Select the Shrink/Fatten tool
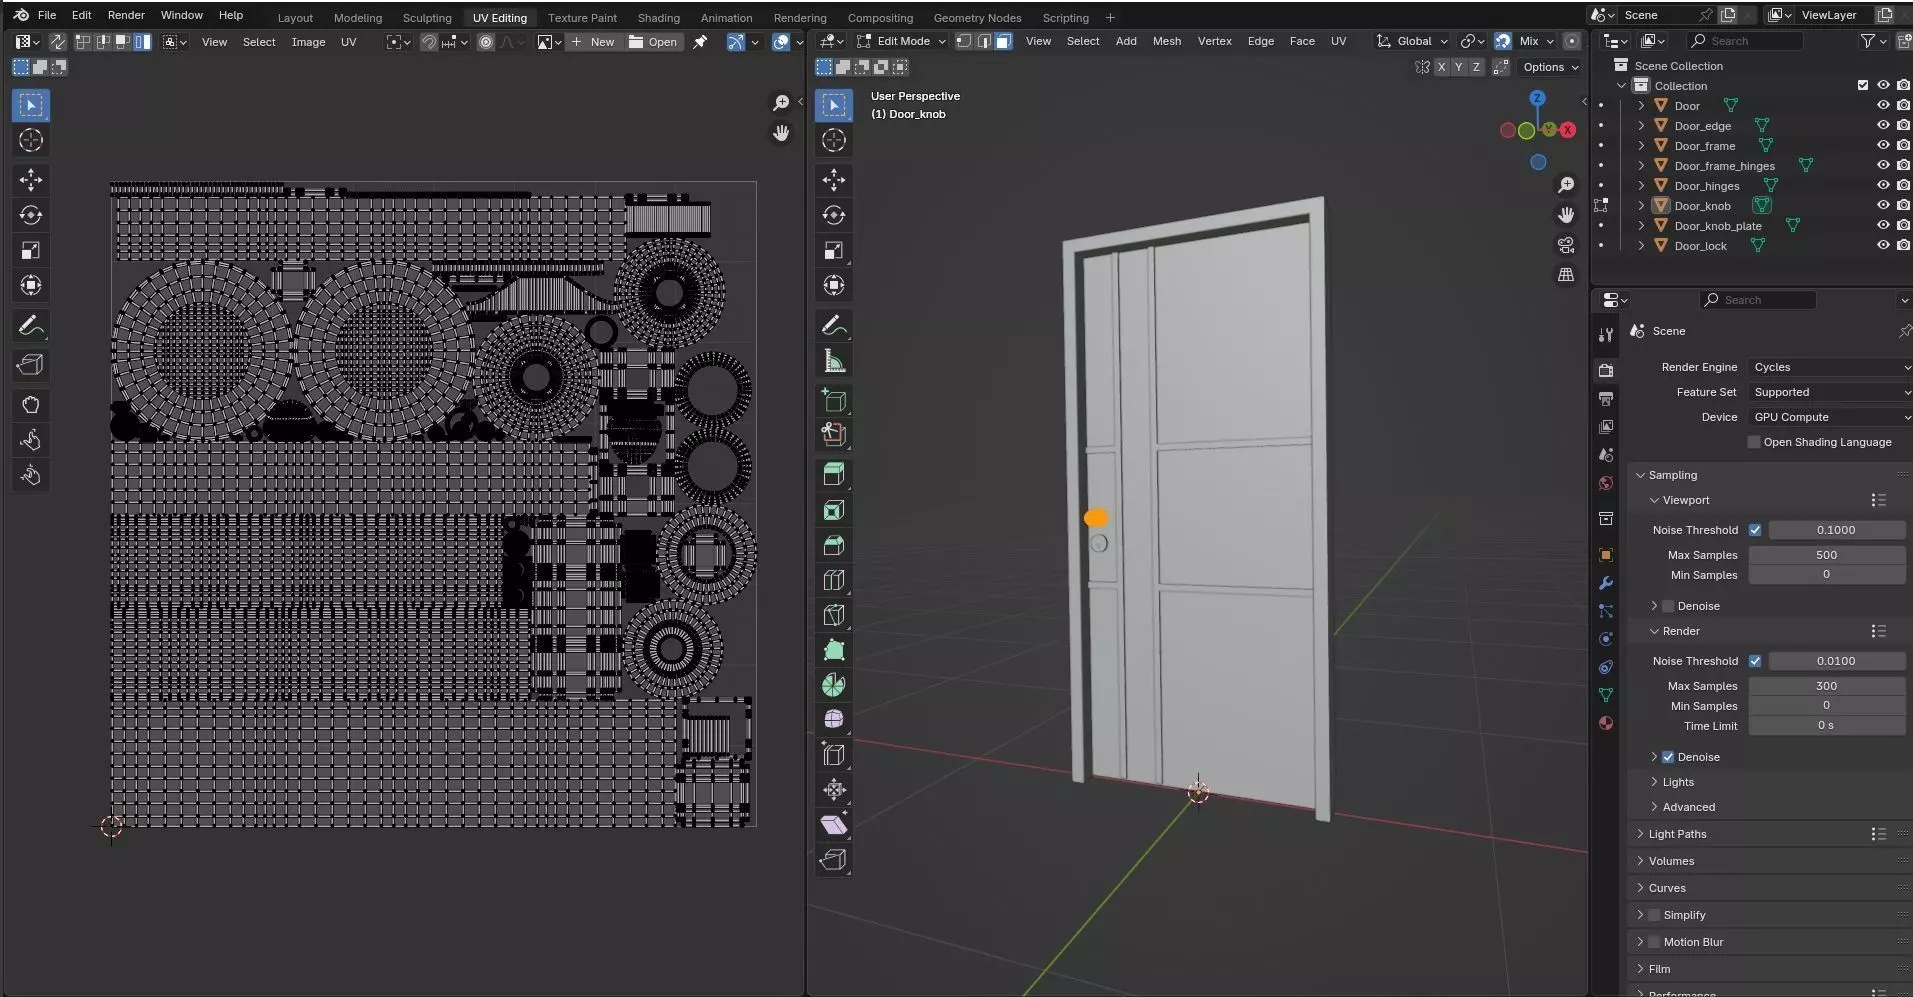The height and width of the screenshot is (997, 1913). pyautogui.click(x=834, y=790)
